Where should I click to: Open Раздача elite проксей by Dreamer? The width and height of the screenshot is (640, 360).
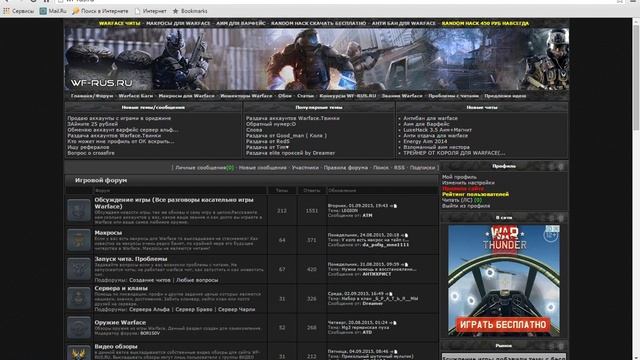coord(290,153)
